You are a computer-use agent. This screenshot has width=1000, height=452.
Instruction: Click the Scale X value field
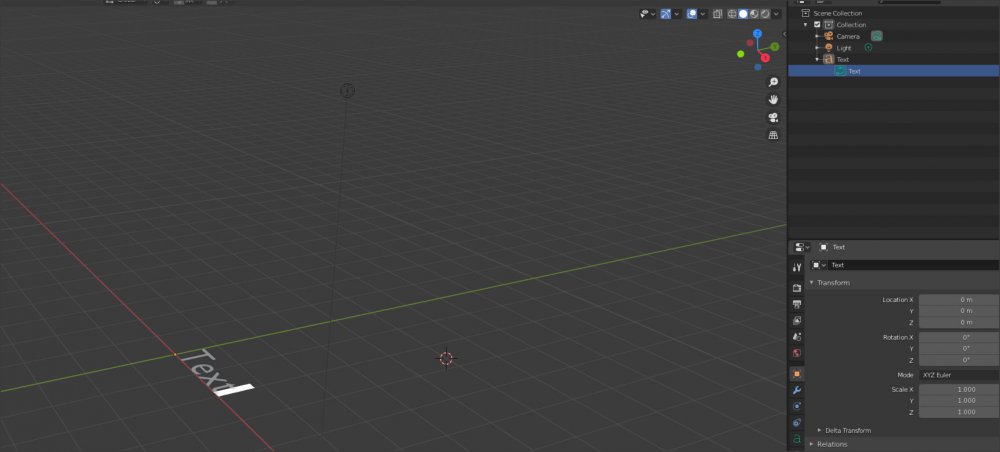(958, 389)
